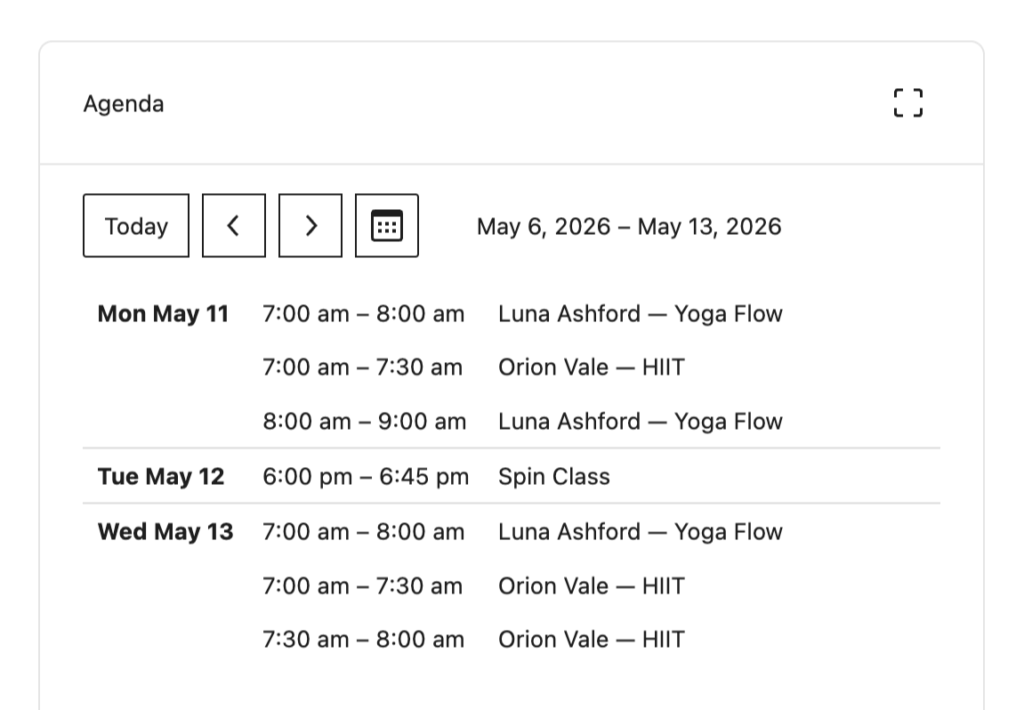The height and width of the screenshot is (710, 1024).
Task: Select the calendar grid icon beside the arrows
Action: pos(387,225)
